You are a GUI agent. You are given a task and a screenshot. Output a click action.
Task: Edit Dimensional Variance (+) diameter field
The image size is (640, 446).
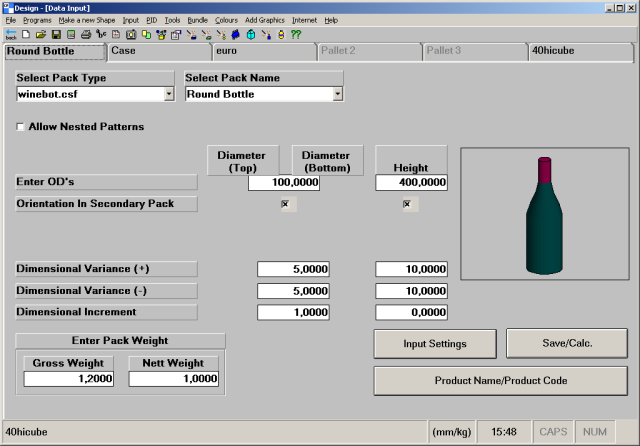pyautogui.click(x=293, y=269)
